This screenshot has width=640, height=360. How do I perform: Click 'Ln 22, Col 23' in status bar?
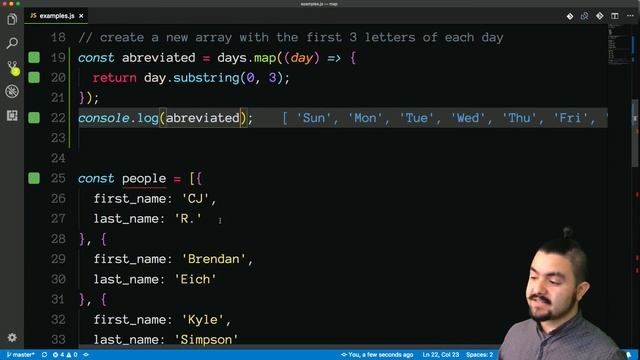click(x=441, y=355)
